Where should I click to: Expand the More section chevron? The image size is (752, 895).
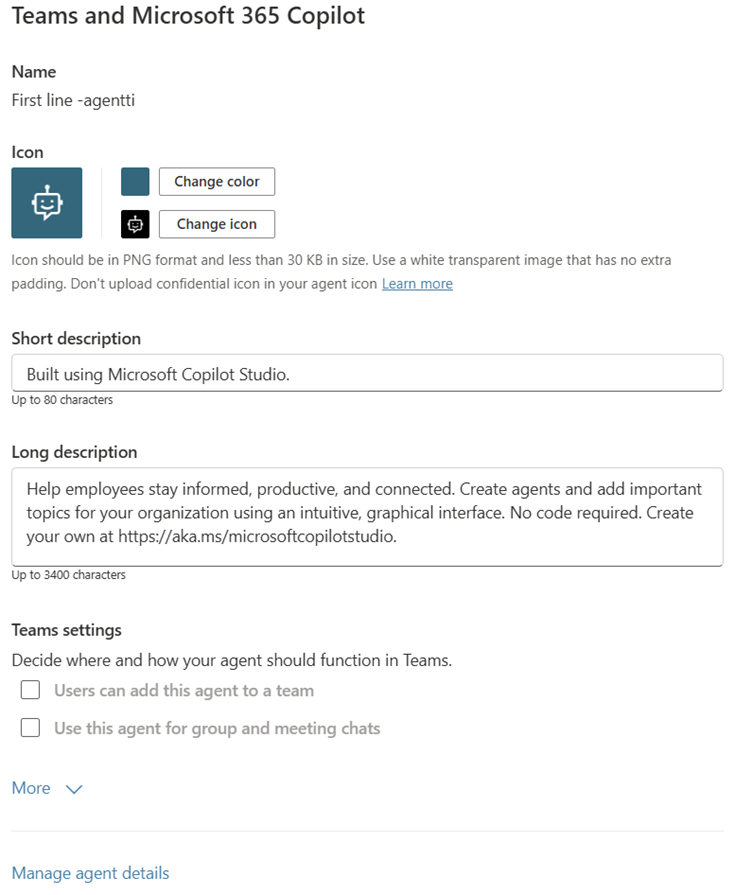point(74,789)
